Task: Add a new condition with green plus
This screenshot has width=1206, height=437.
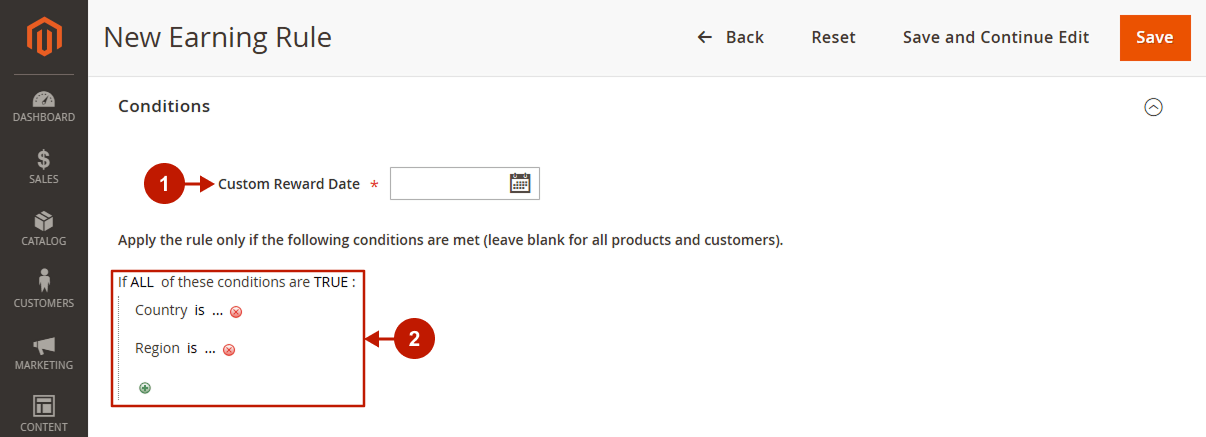Action: [x=145, y=388]
